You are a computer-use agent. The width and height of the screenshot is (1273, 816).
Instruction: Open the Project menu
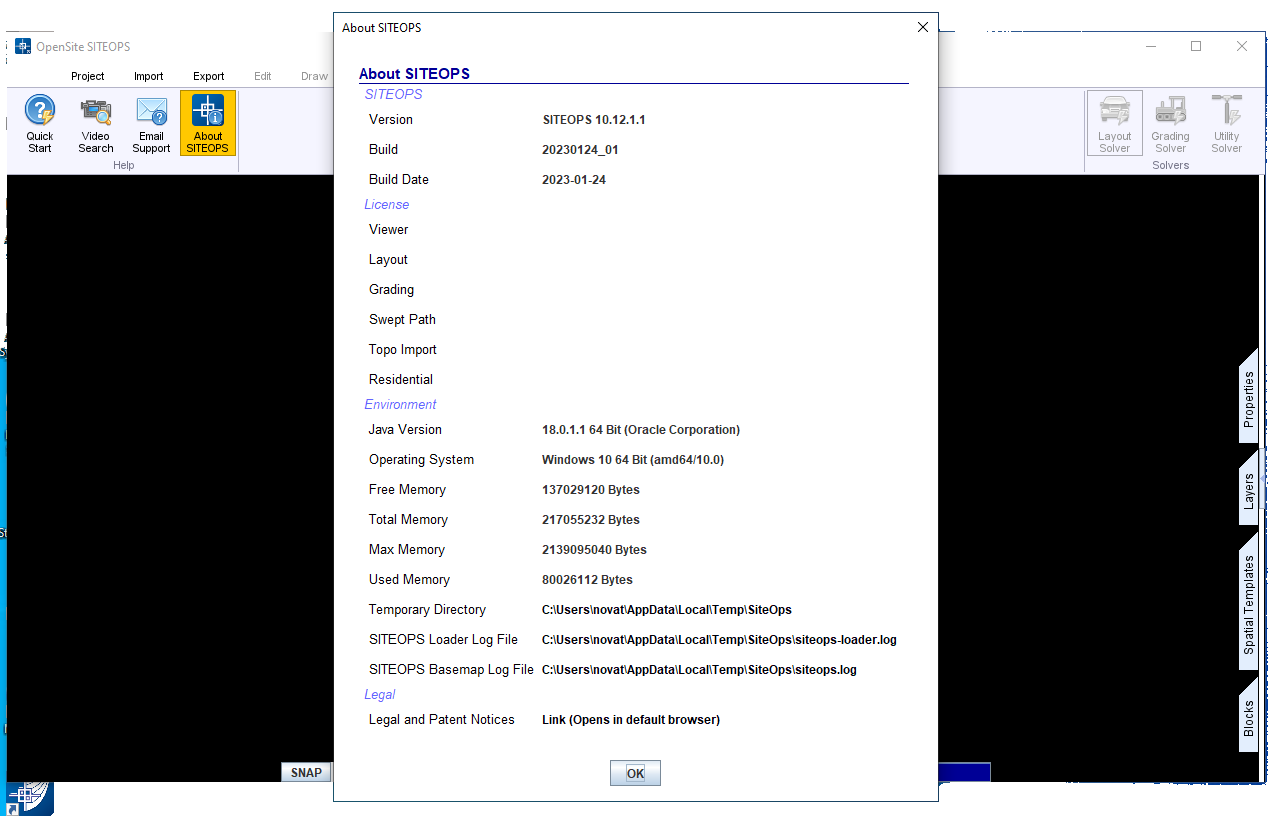88,76
